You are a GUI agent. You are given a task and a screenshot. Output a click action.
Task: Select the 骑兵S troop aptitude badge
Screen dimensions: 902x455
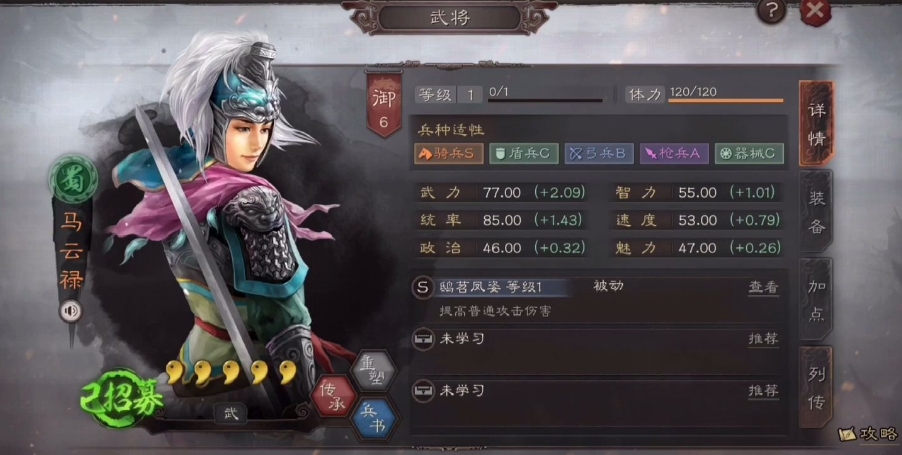click(449, 154)
